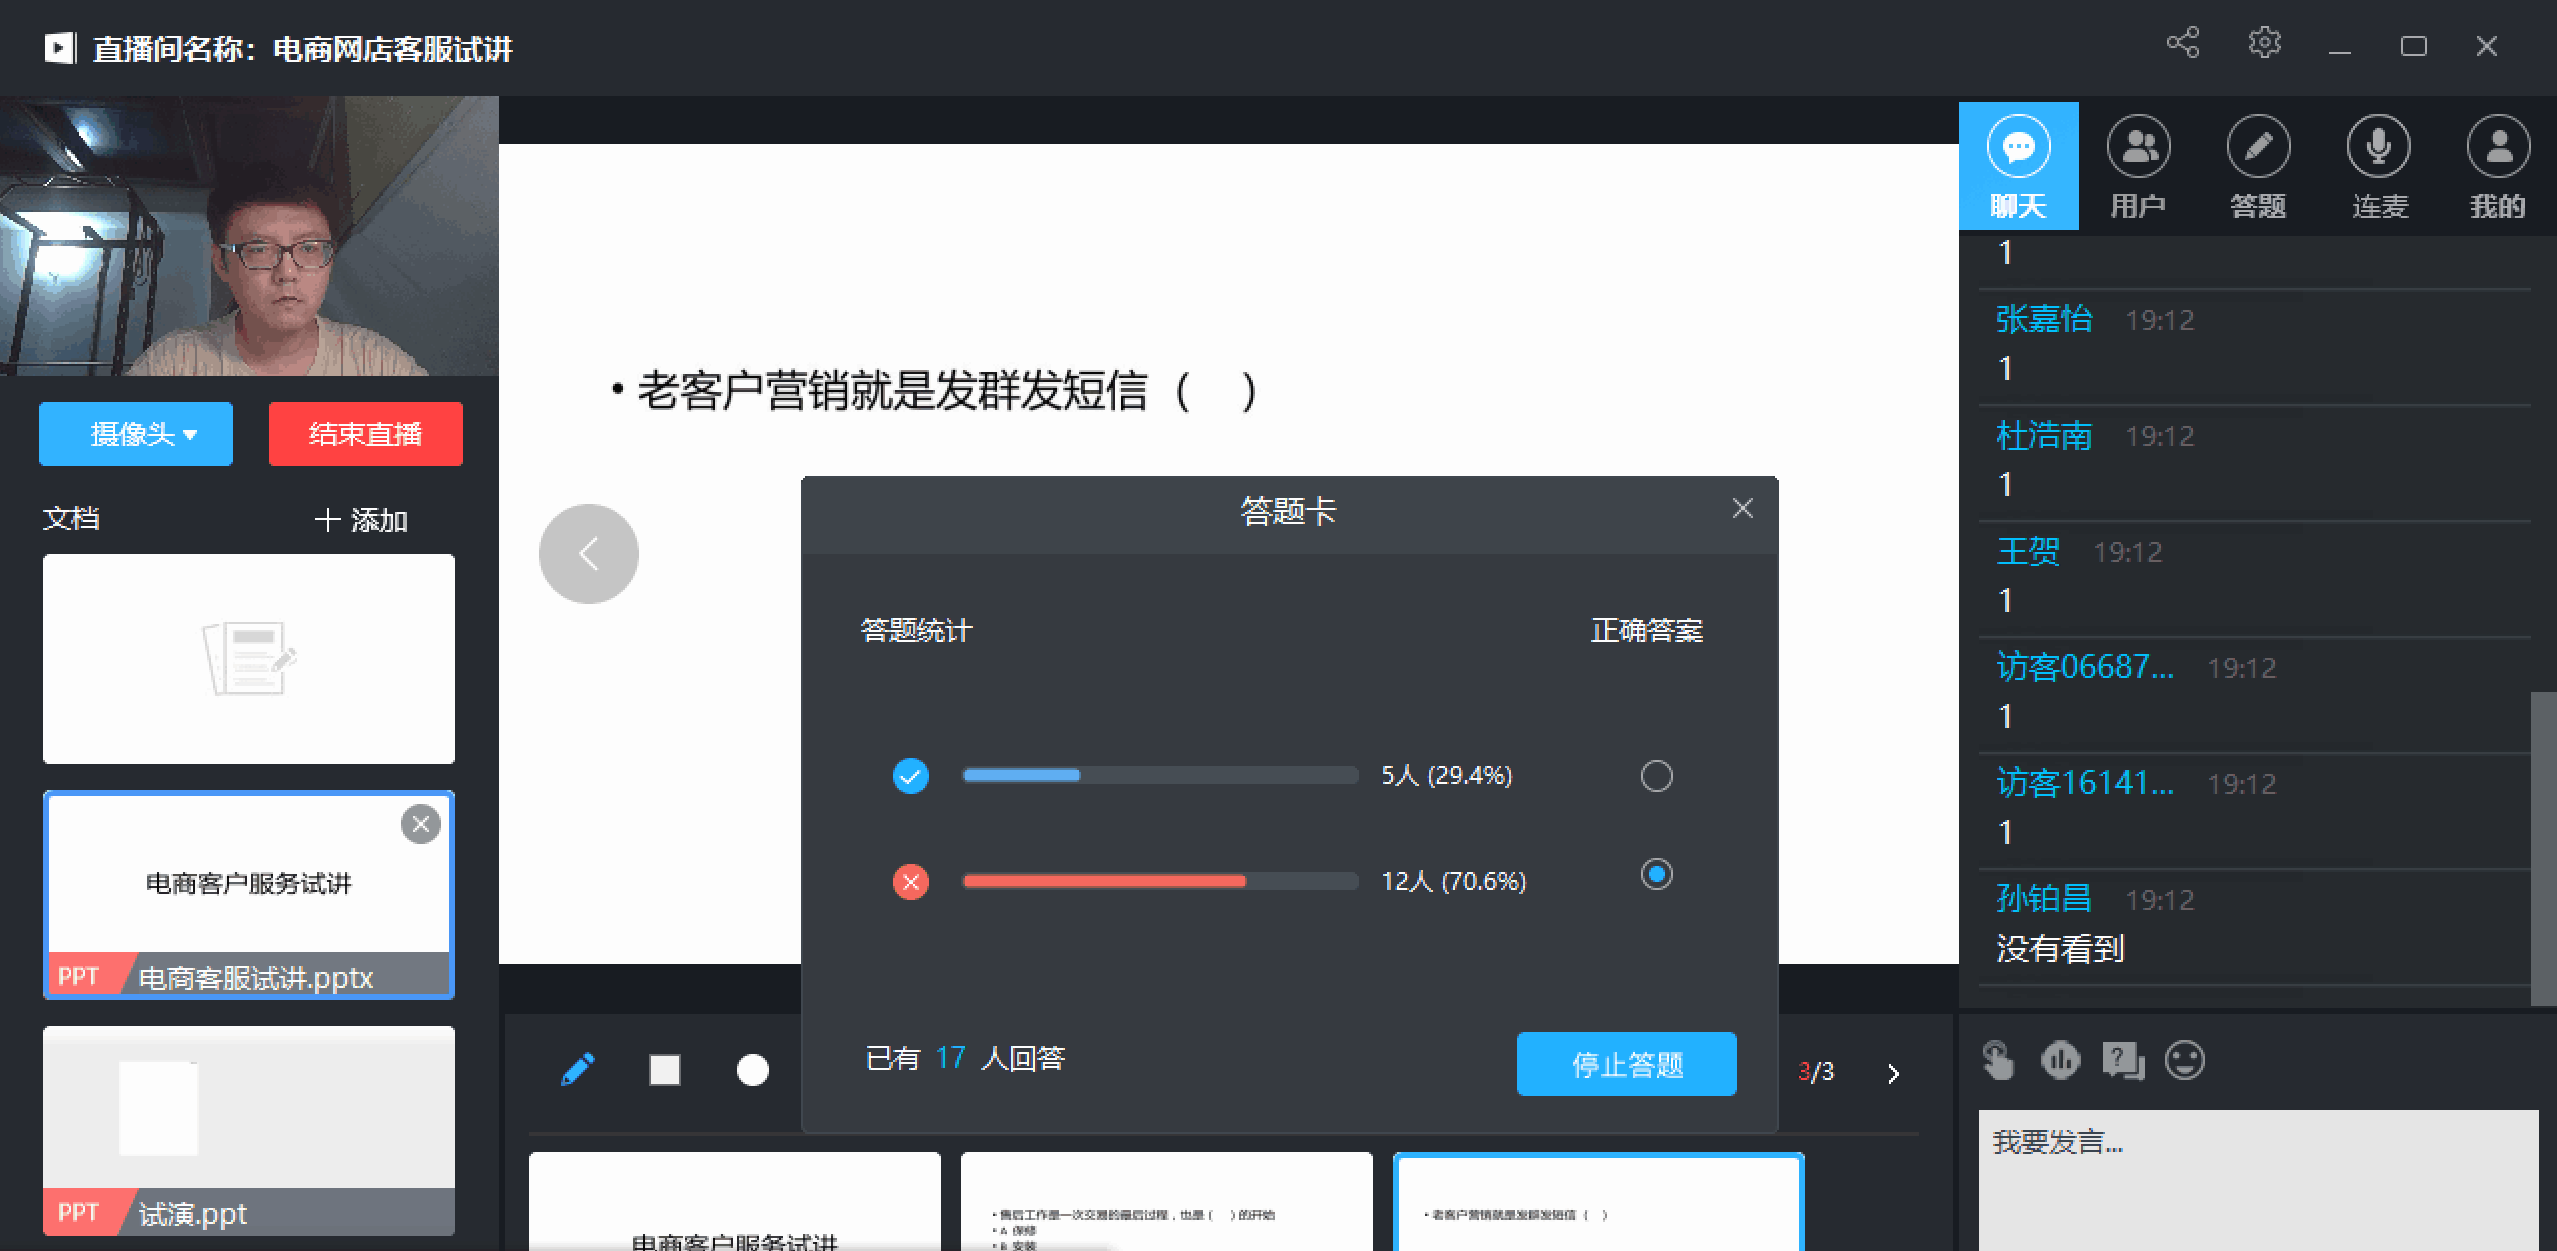Remove the 电商客服试讲.pptx document
Image resolution: width=2557 pixels, height=1251 pixels.
421,824
